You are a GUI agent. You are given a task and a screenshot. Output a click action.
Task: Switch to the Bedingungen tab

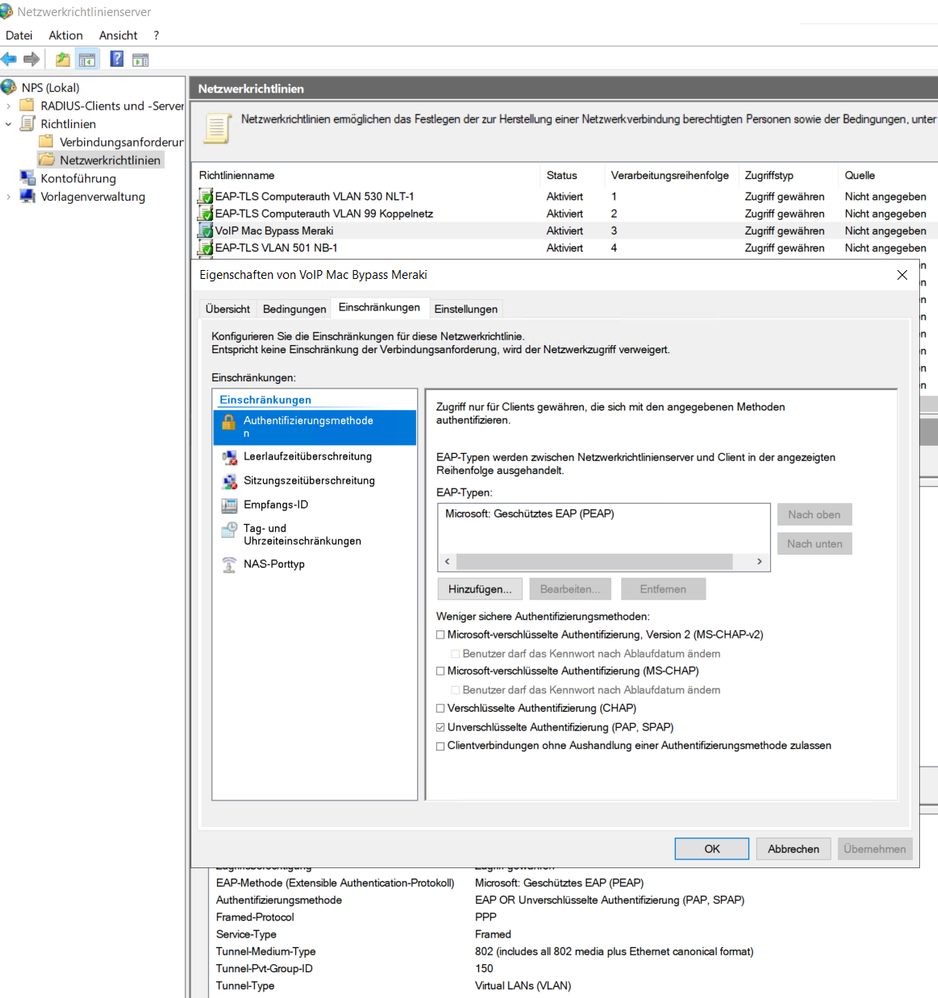click(294, 309)
